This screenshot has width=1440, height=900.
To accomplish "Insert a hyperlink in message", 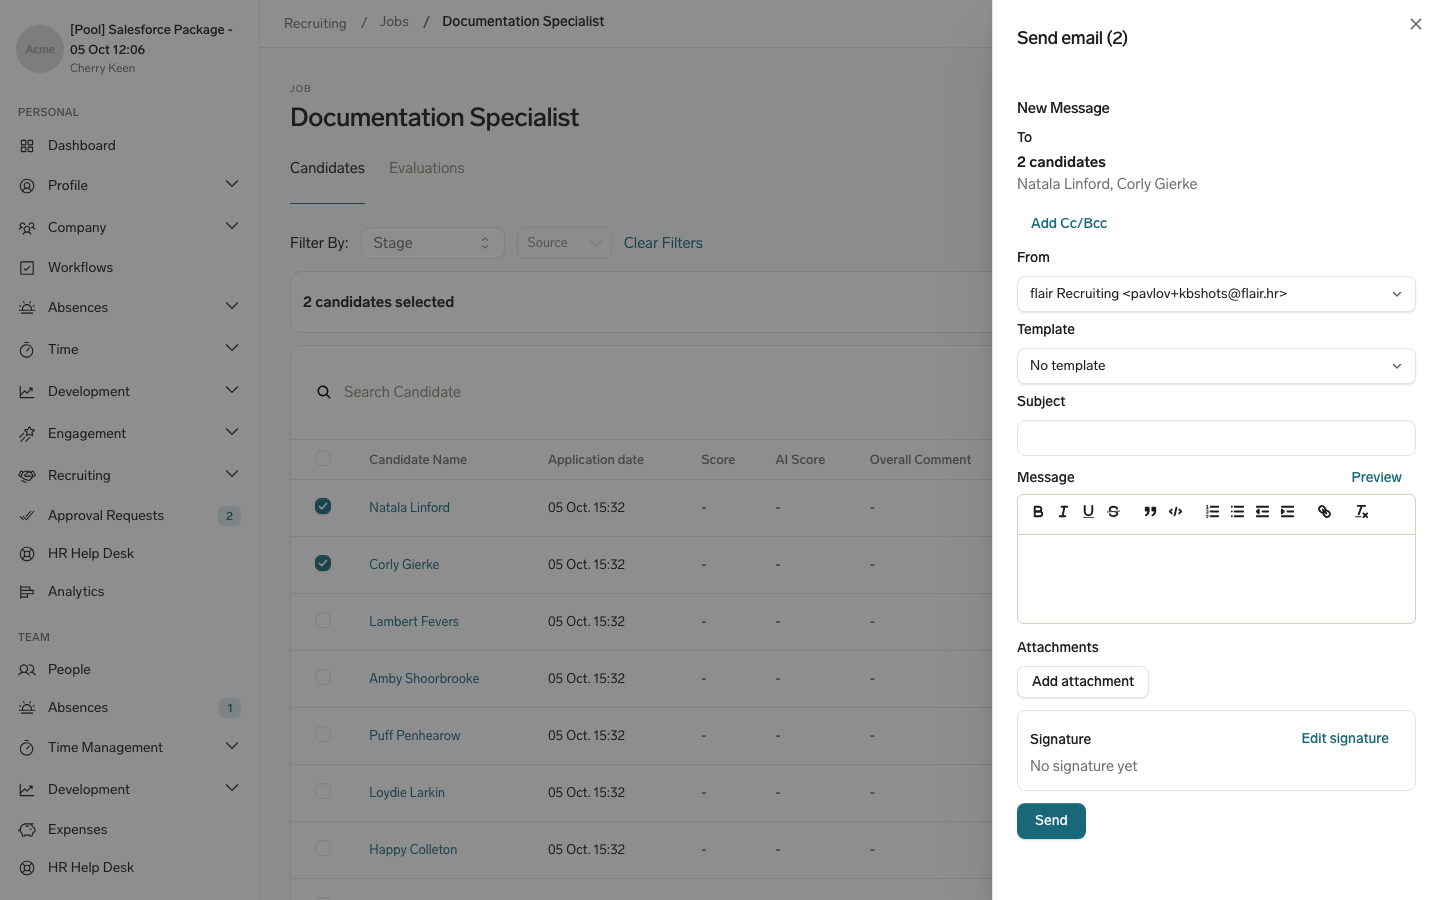I will point(1324,512).
